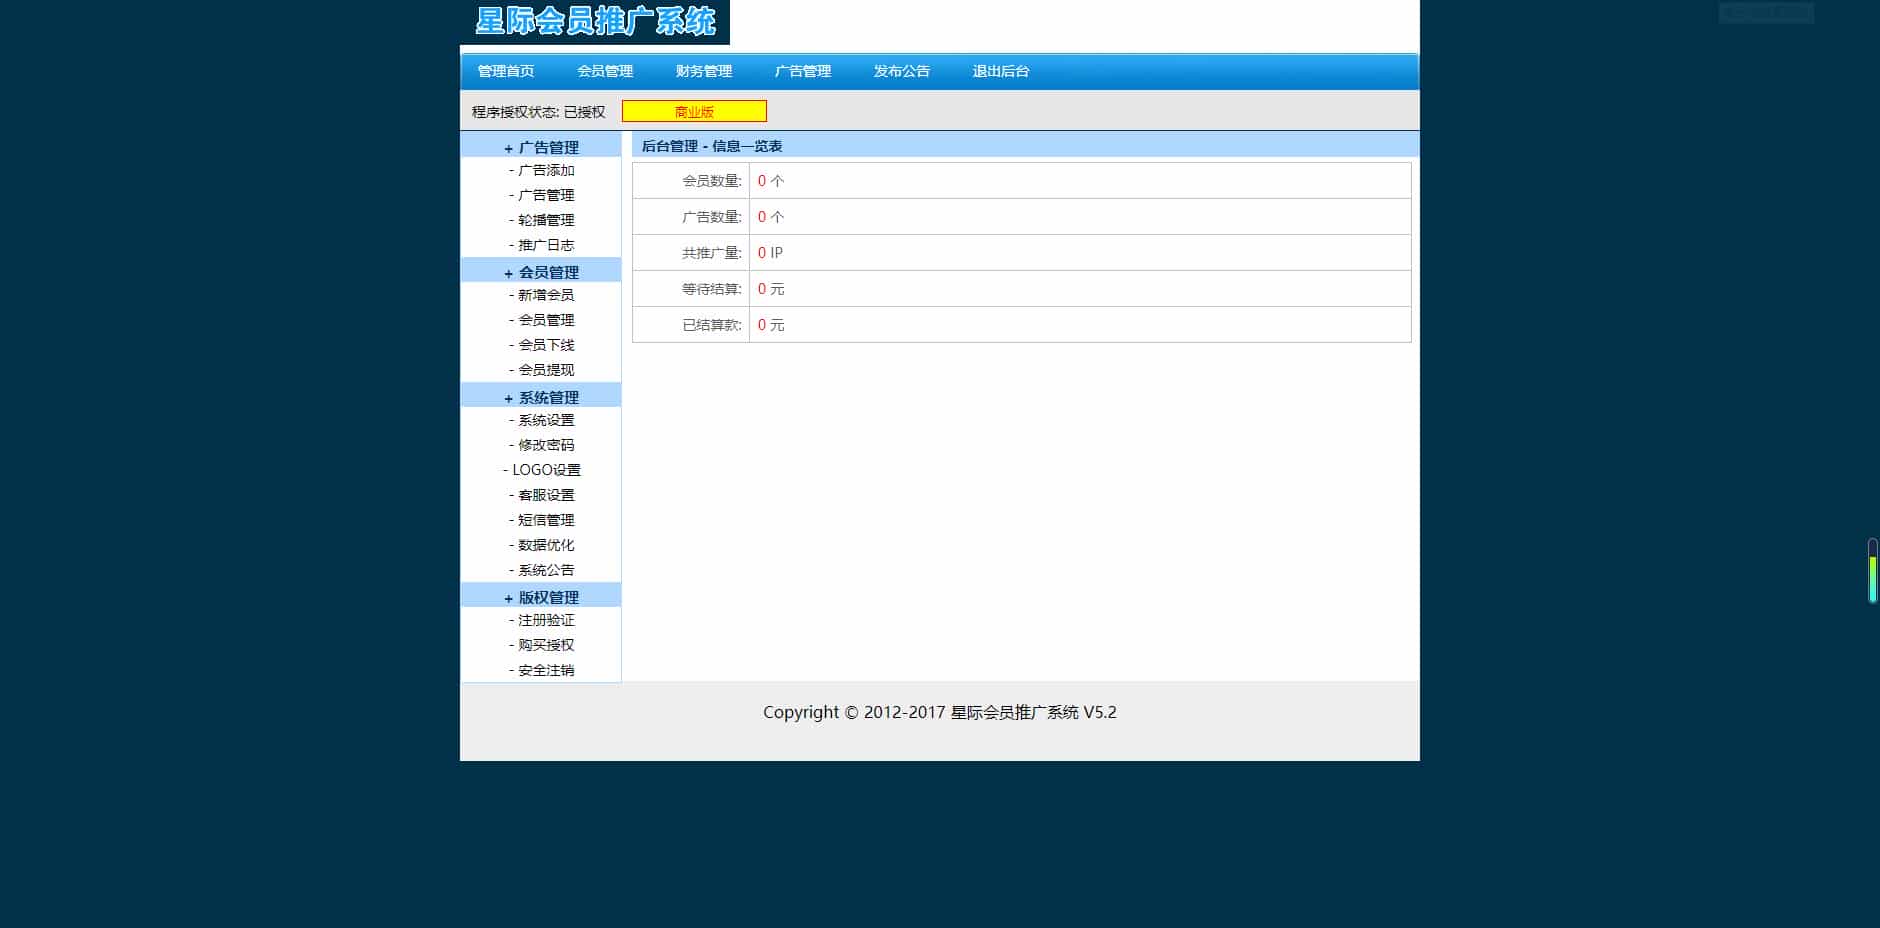1880x928 pixels.
Task: Click the 0 元 value beside 已结算款
Action: (x=771, y=325)
